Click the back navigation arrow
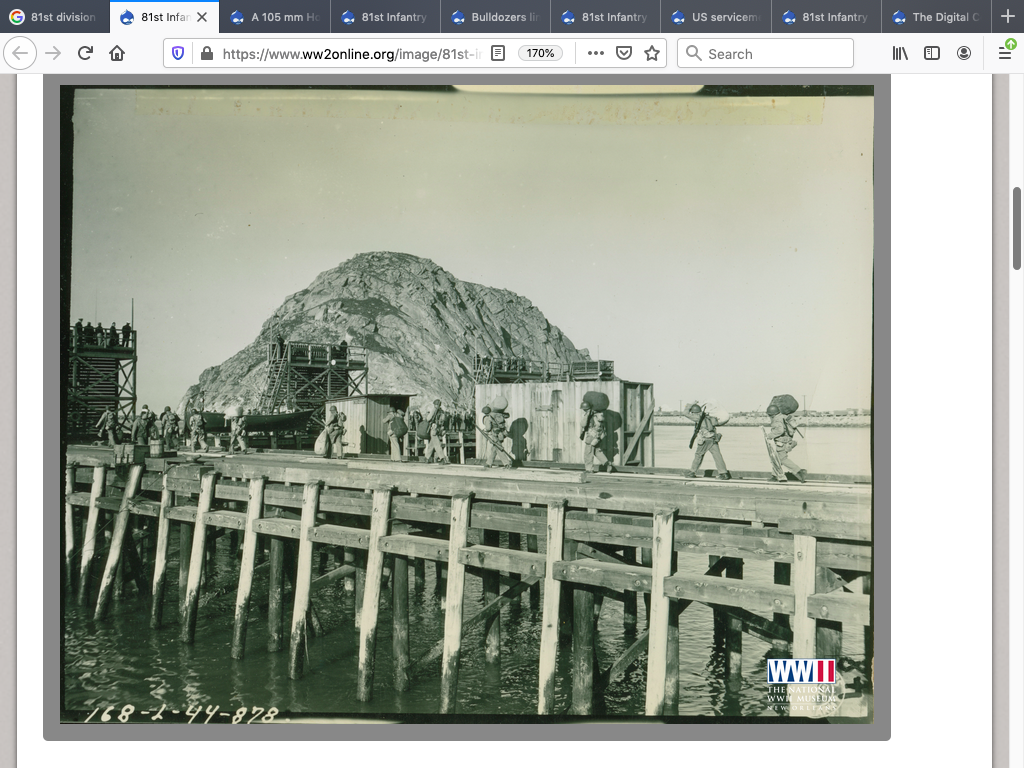This screenshot has height=768, width=1024. coord(20,54)
